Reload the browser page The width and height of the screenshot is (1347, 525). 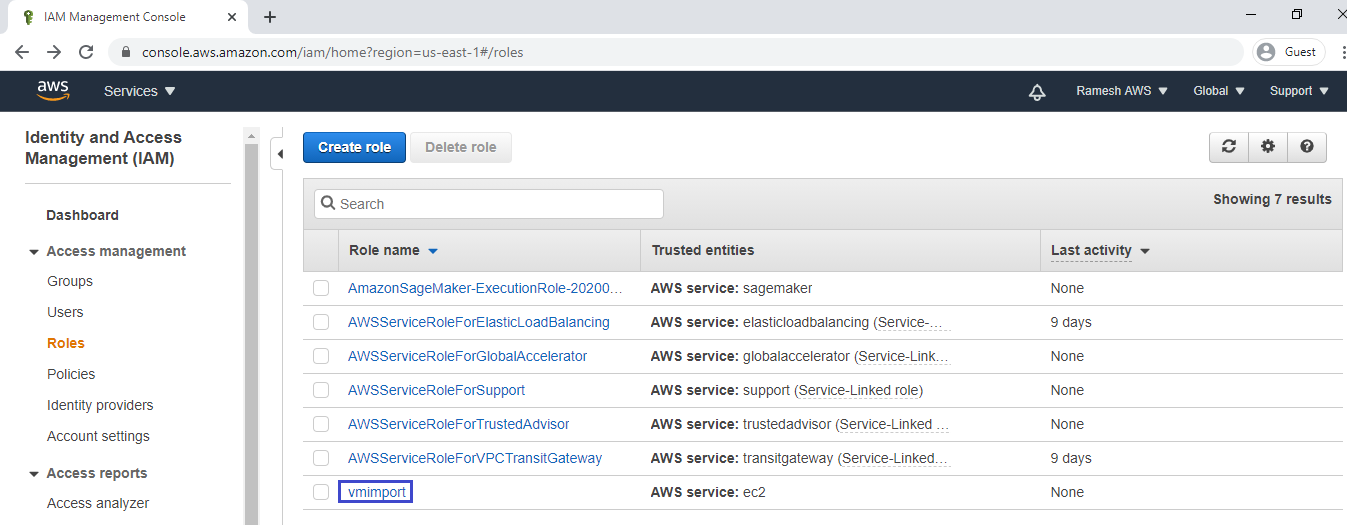pos(86,52)
